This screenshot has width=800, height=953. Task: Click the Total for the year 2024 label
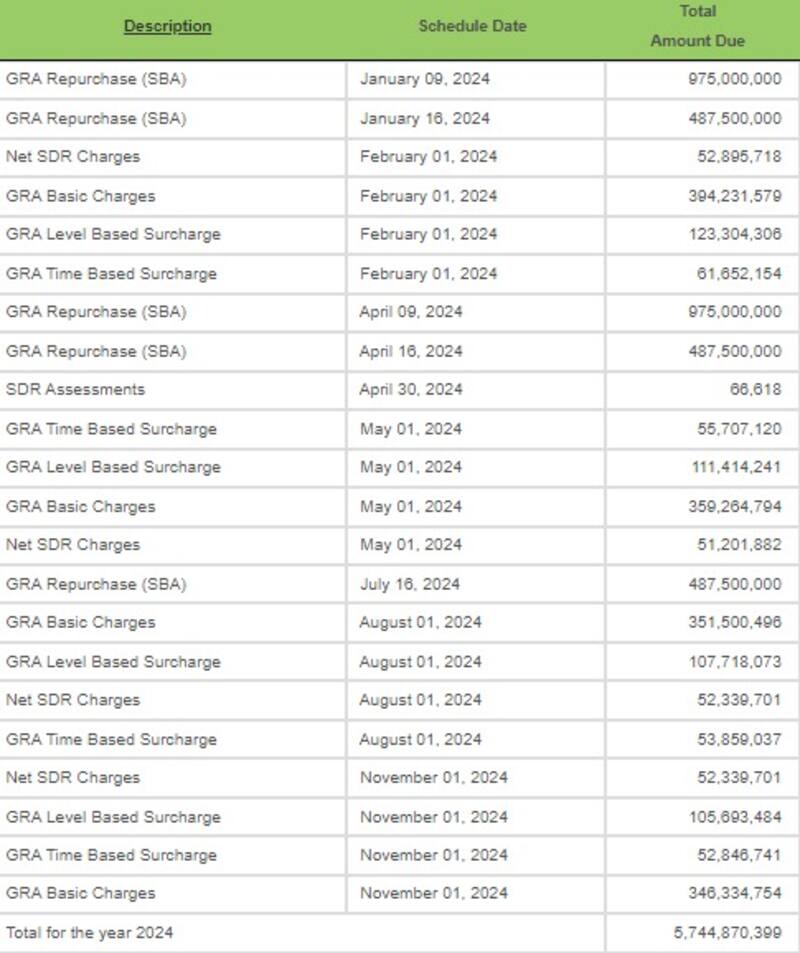[89, 932]
